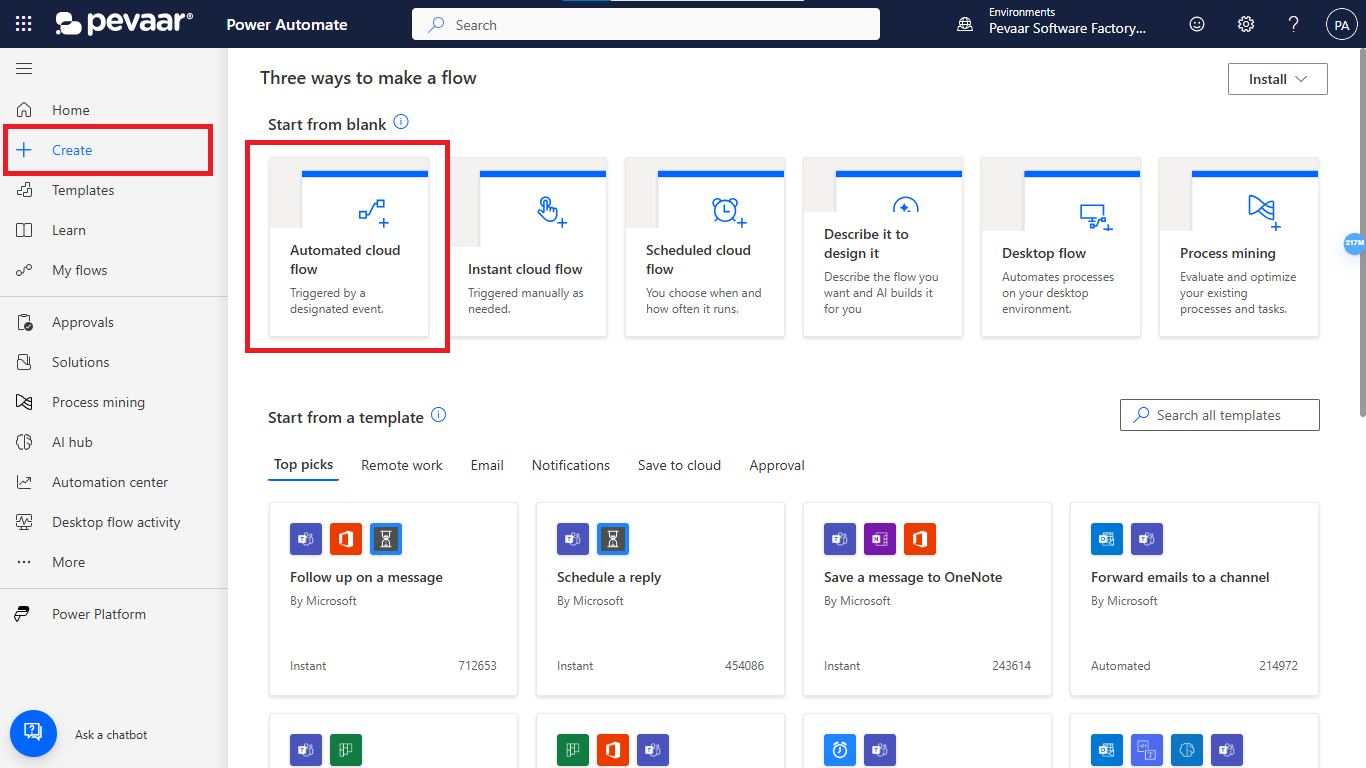
Task: Click the 712653 usage count
Action: [477, 666]
